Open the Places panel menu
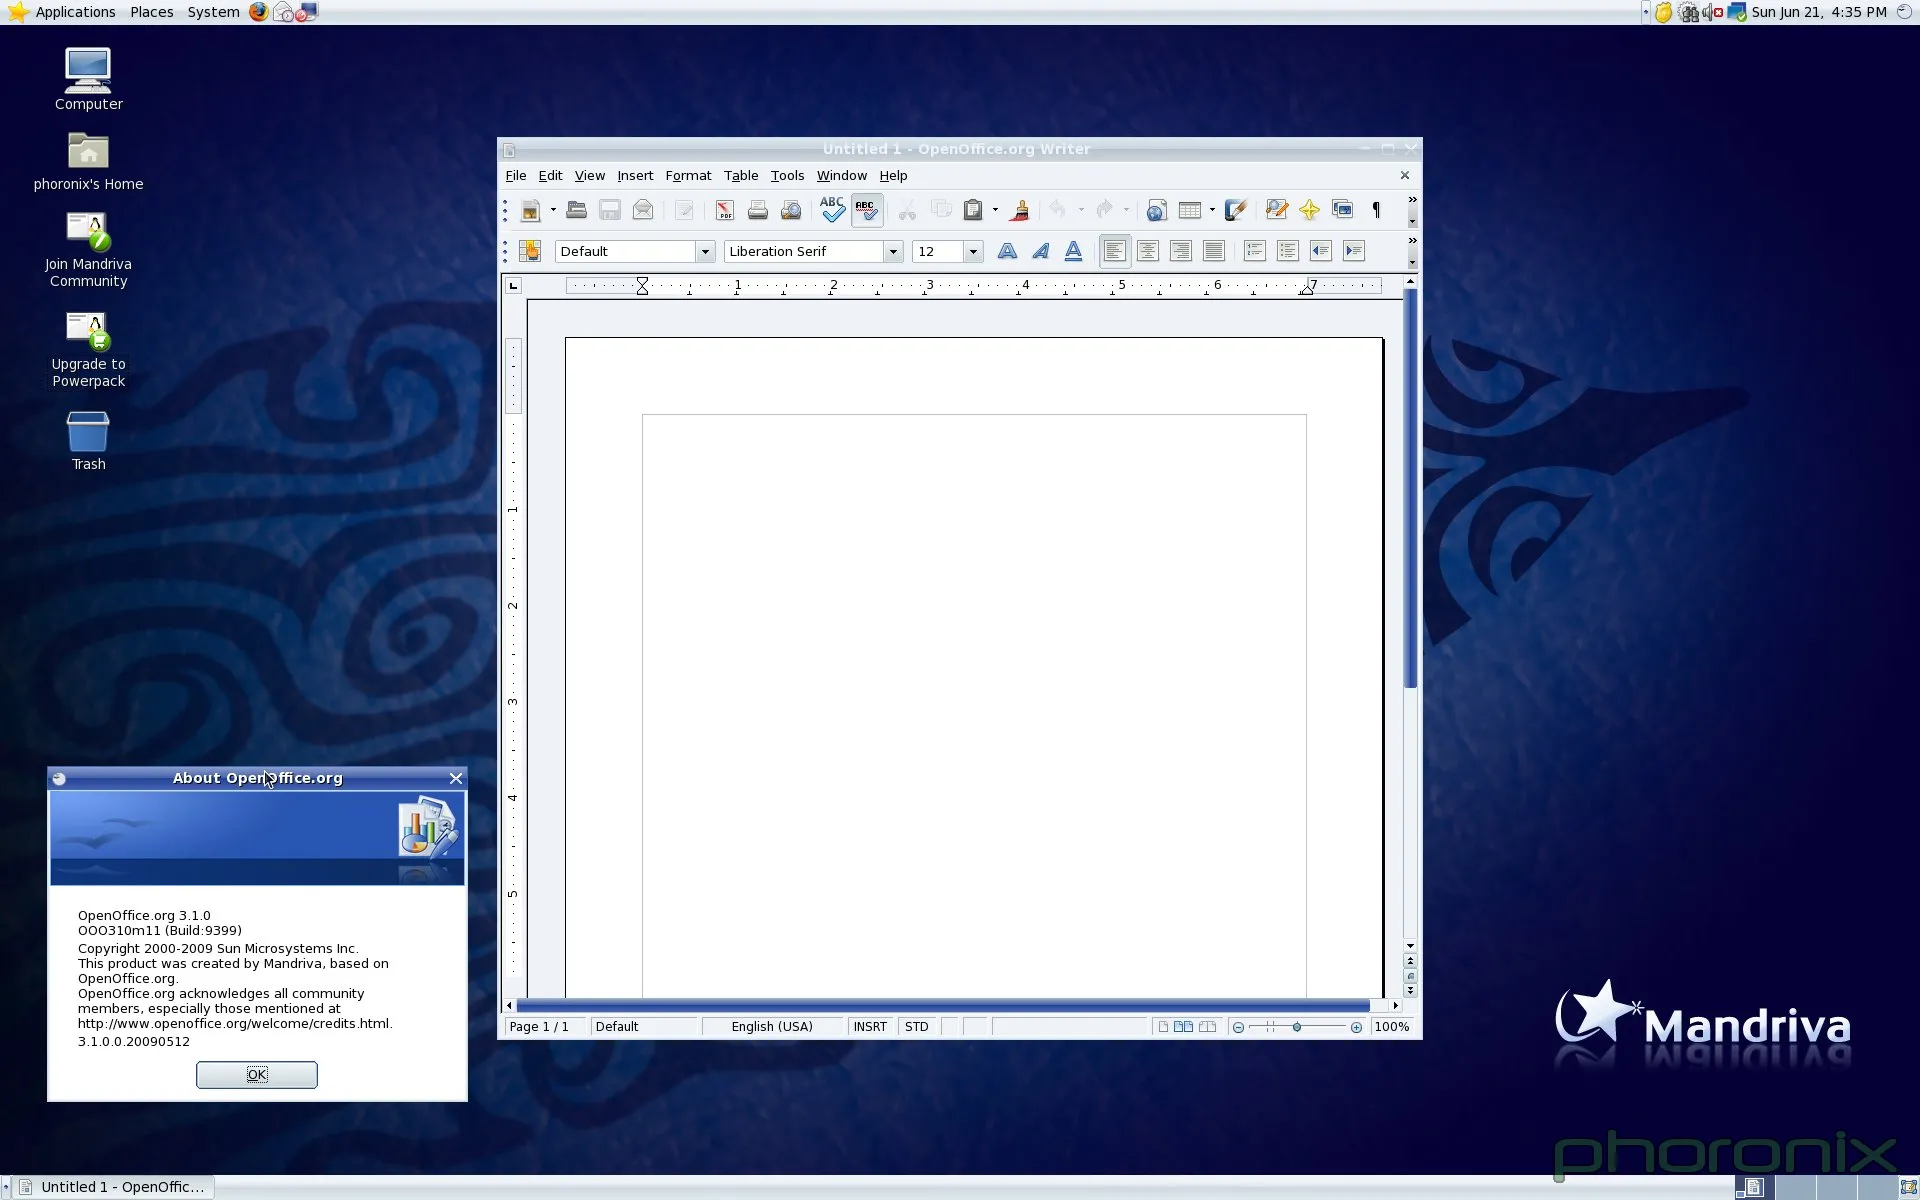Viewport: 1920px width, 1200px height. (152, 12)
